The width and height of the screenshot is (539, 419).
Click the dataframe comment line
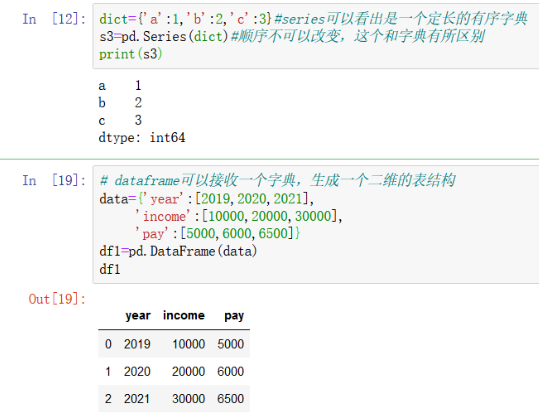[x=277, y=180]
